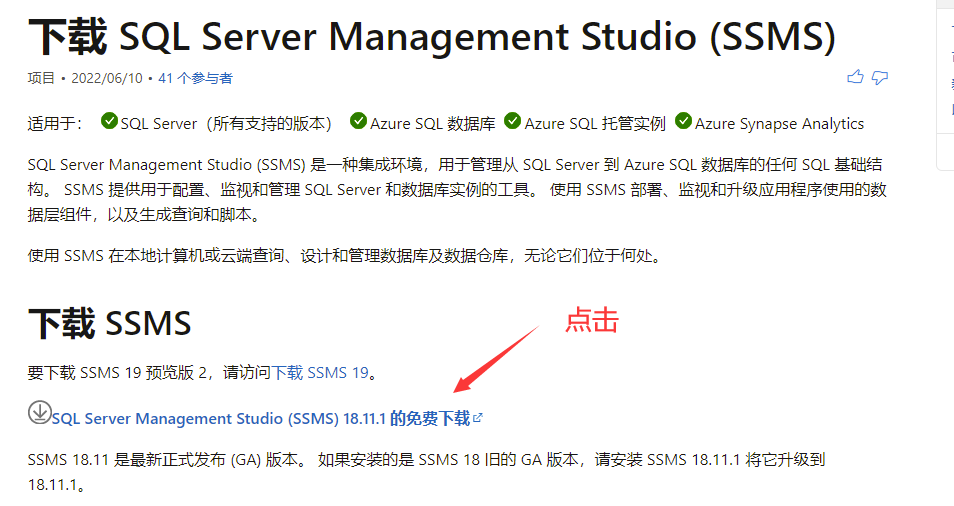Click the thumbs-up feedback icon
The height and width of the screenshot is (506, 954).
[x=855, y=77]
